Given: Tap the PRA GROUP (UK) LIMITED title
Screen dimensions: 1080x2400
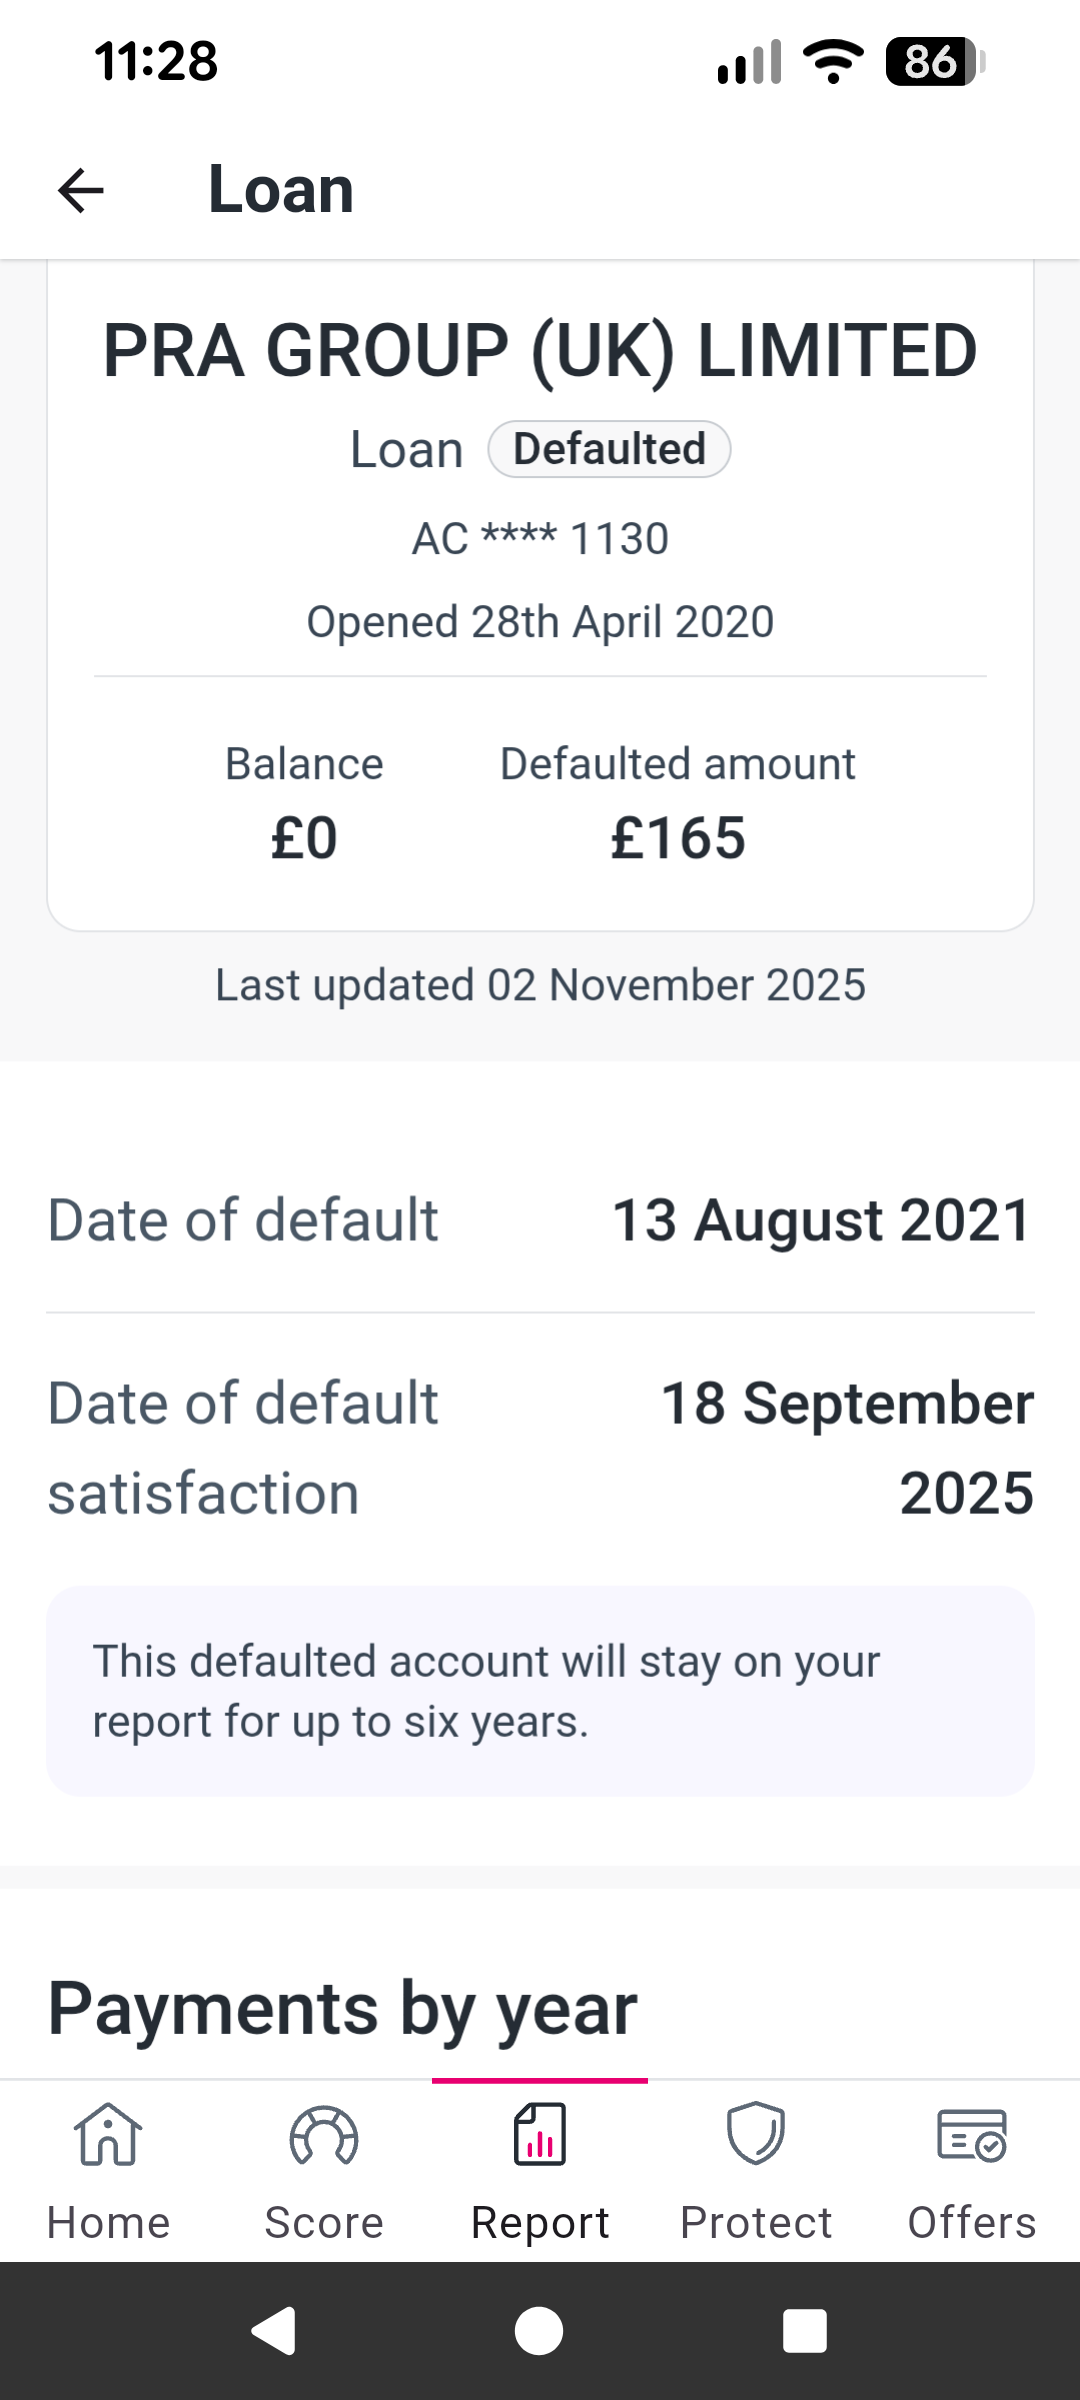Looking at the screenshot, I should pos(540,351).
